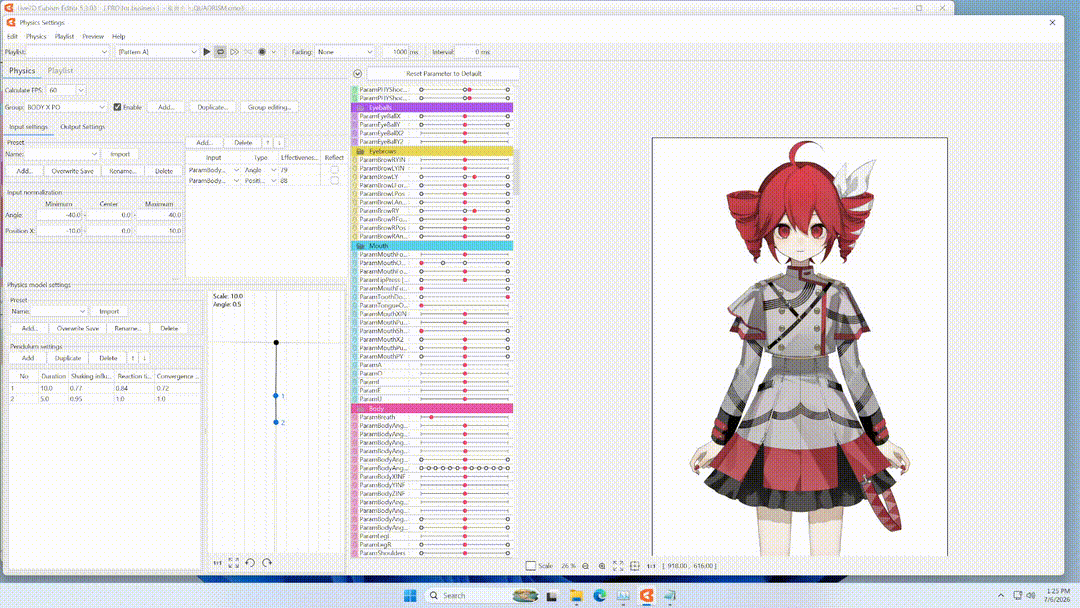Screen dimensions: 1080x608
Task: Toggle the Scale checkbox below the viewer
Action: (x=530, y=566)
